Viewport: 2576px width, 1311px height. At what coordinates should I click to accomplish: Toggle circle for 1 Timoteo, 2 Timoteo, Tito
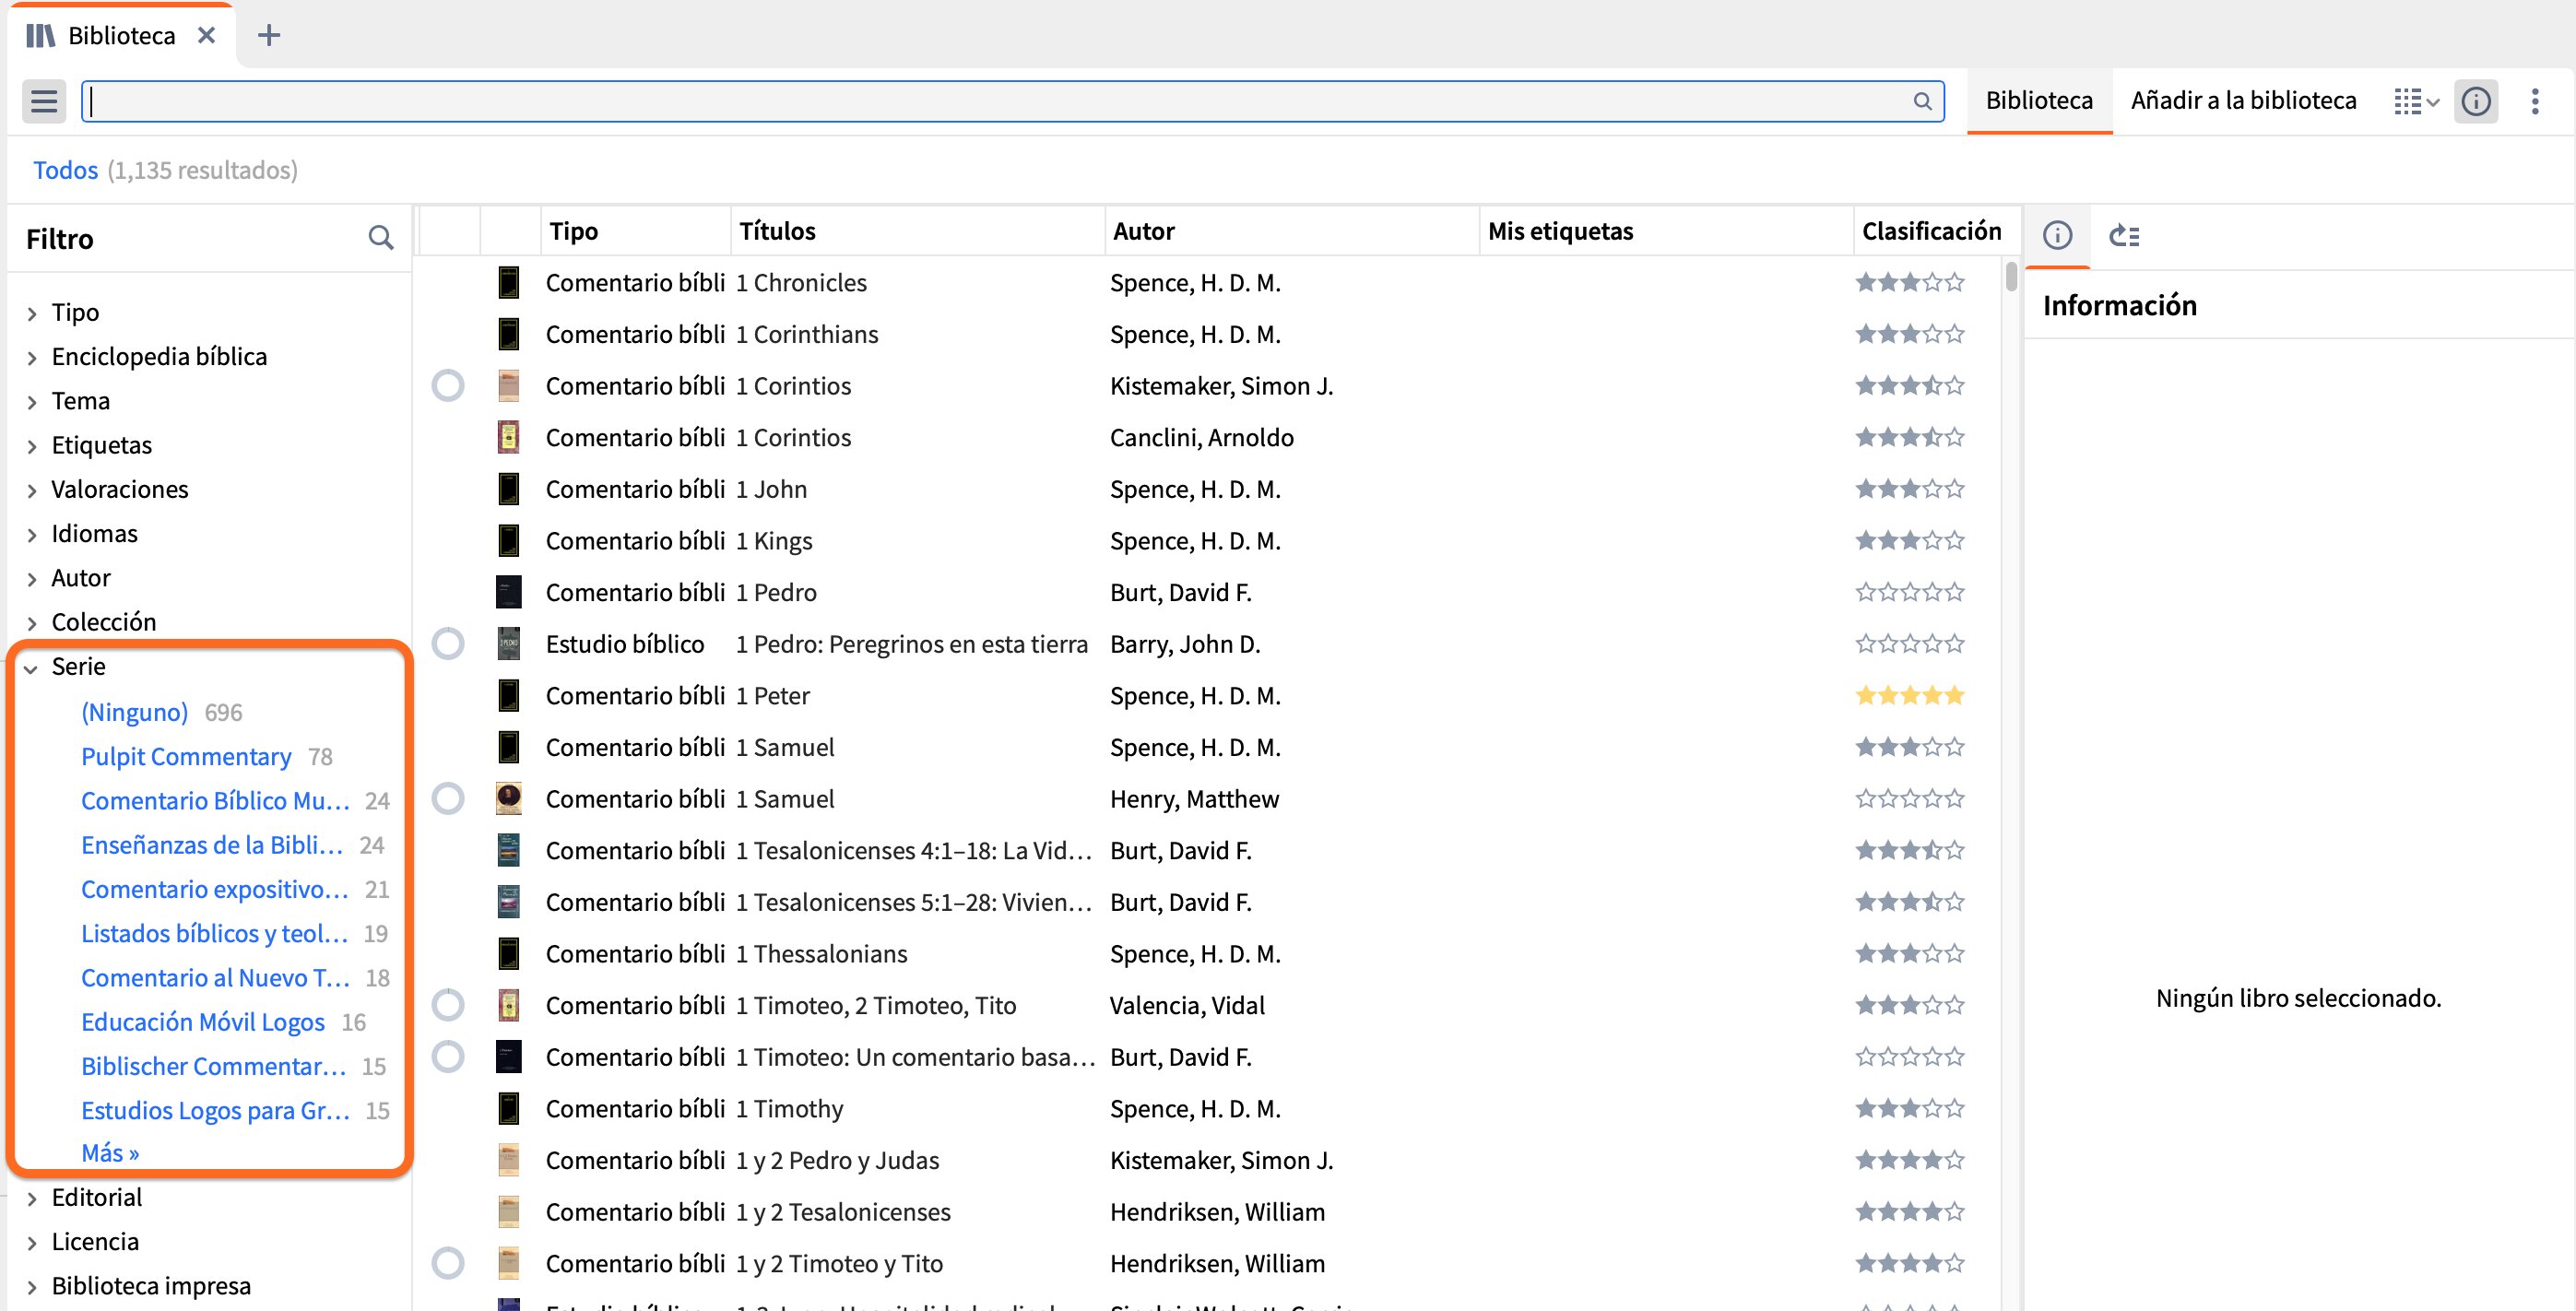click(x=448, y=1005)
